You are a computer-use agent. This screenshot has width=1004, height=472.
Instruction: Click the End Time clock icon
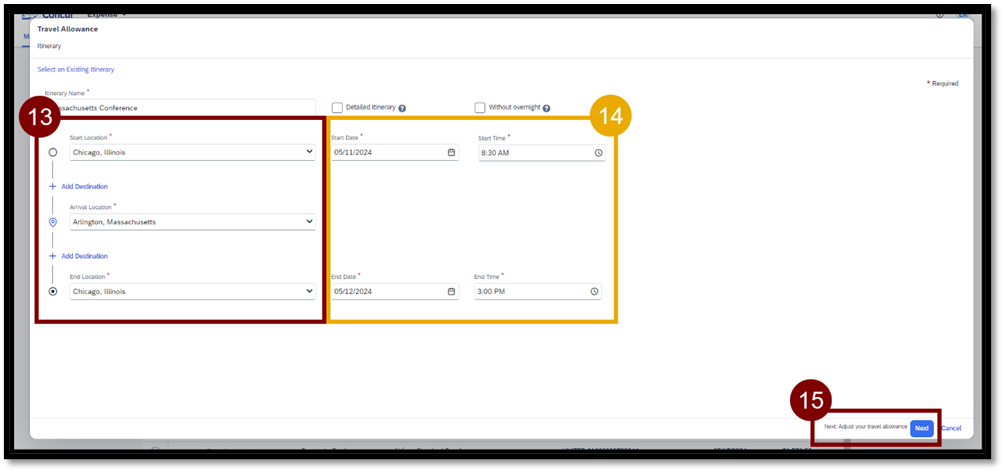click(594, 292)
